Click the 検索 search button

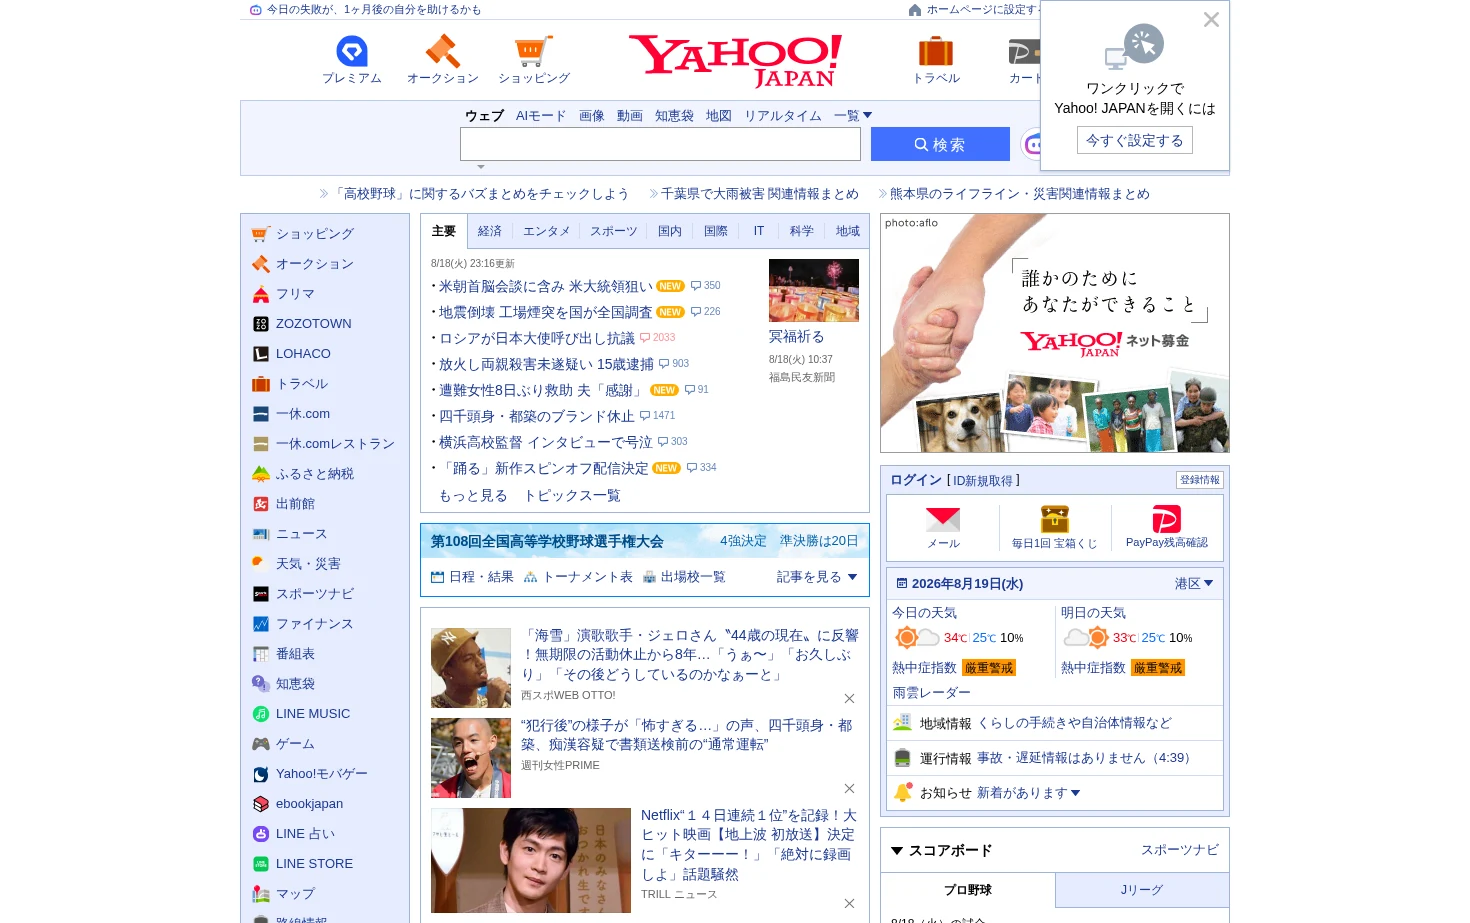click(x=940, y=144)
